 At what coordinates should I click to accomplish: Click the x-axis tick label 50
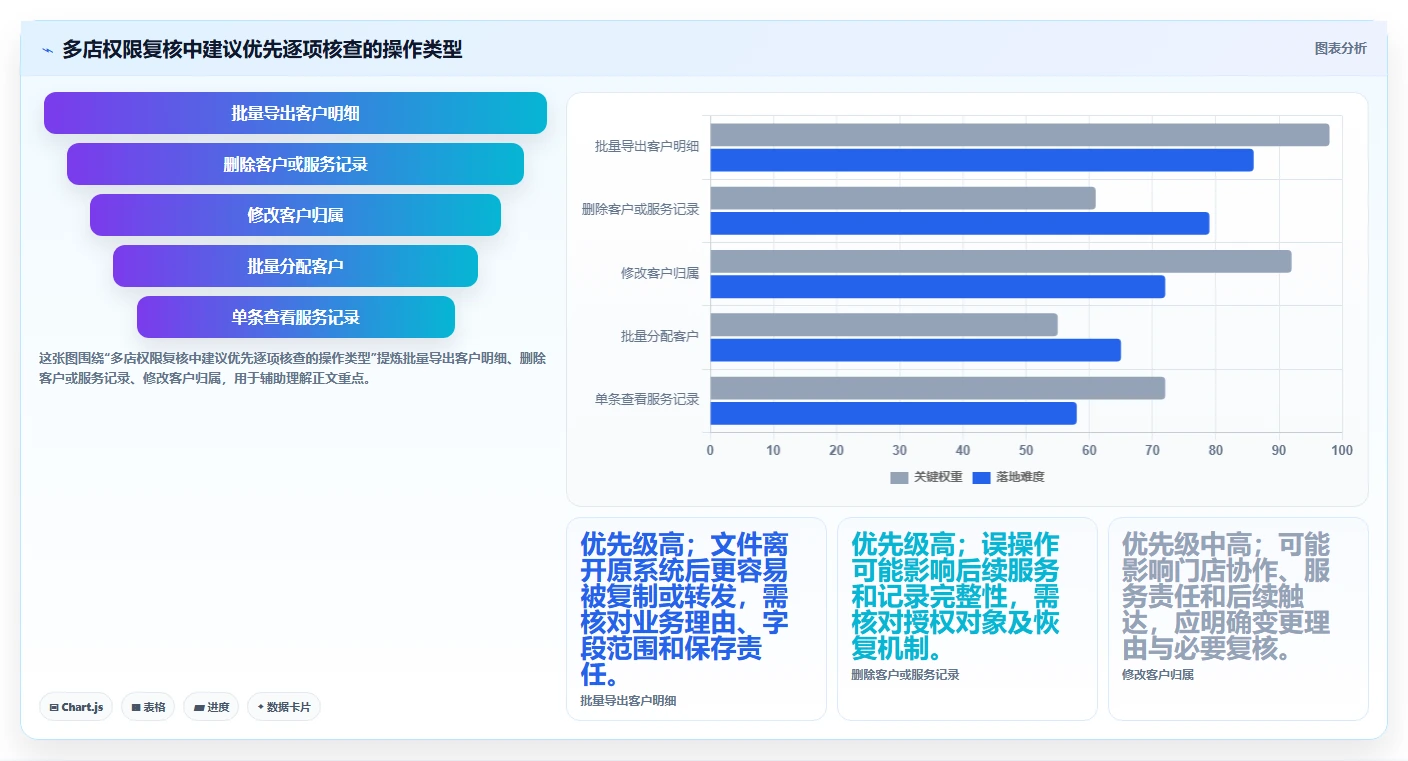[x=1026, y=451]
